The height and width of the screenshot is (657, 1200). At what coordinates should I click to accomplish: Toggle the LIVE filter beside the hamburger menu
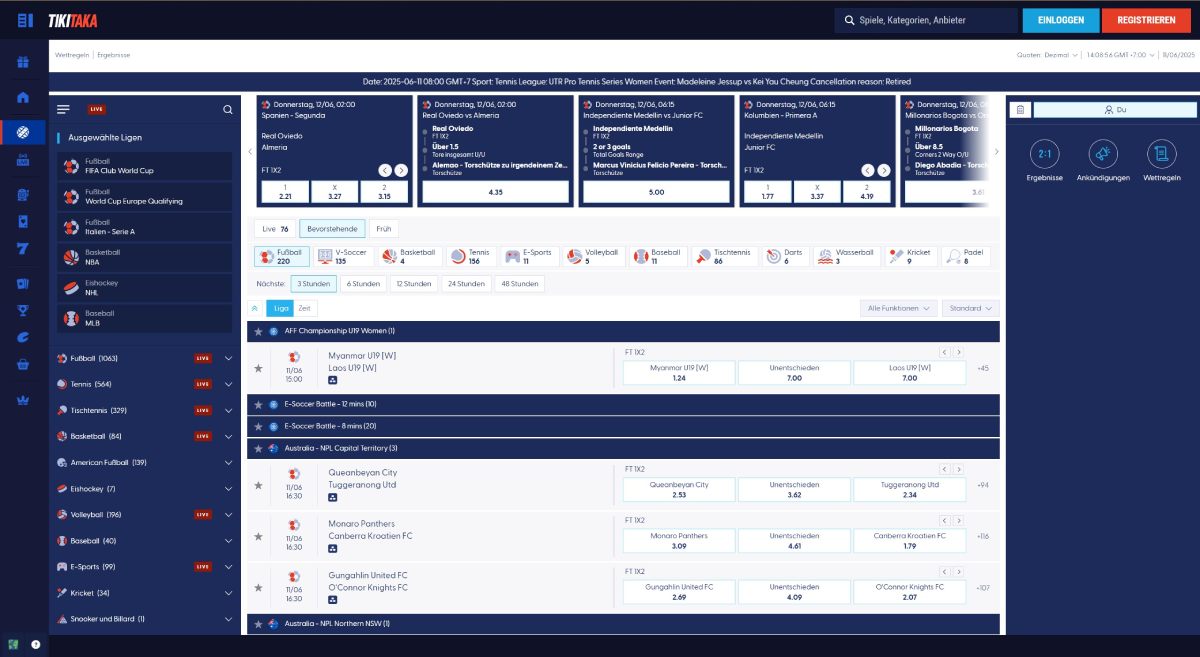click(x=97, y=110)
